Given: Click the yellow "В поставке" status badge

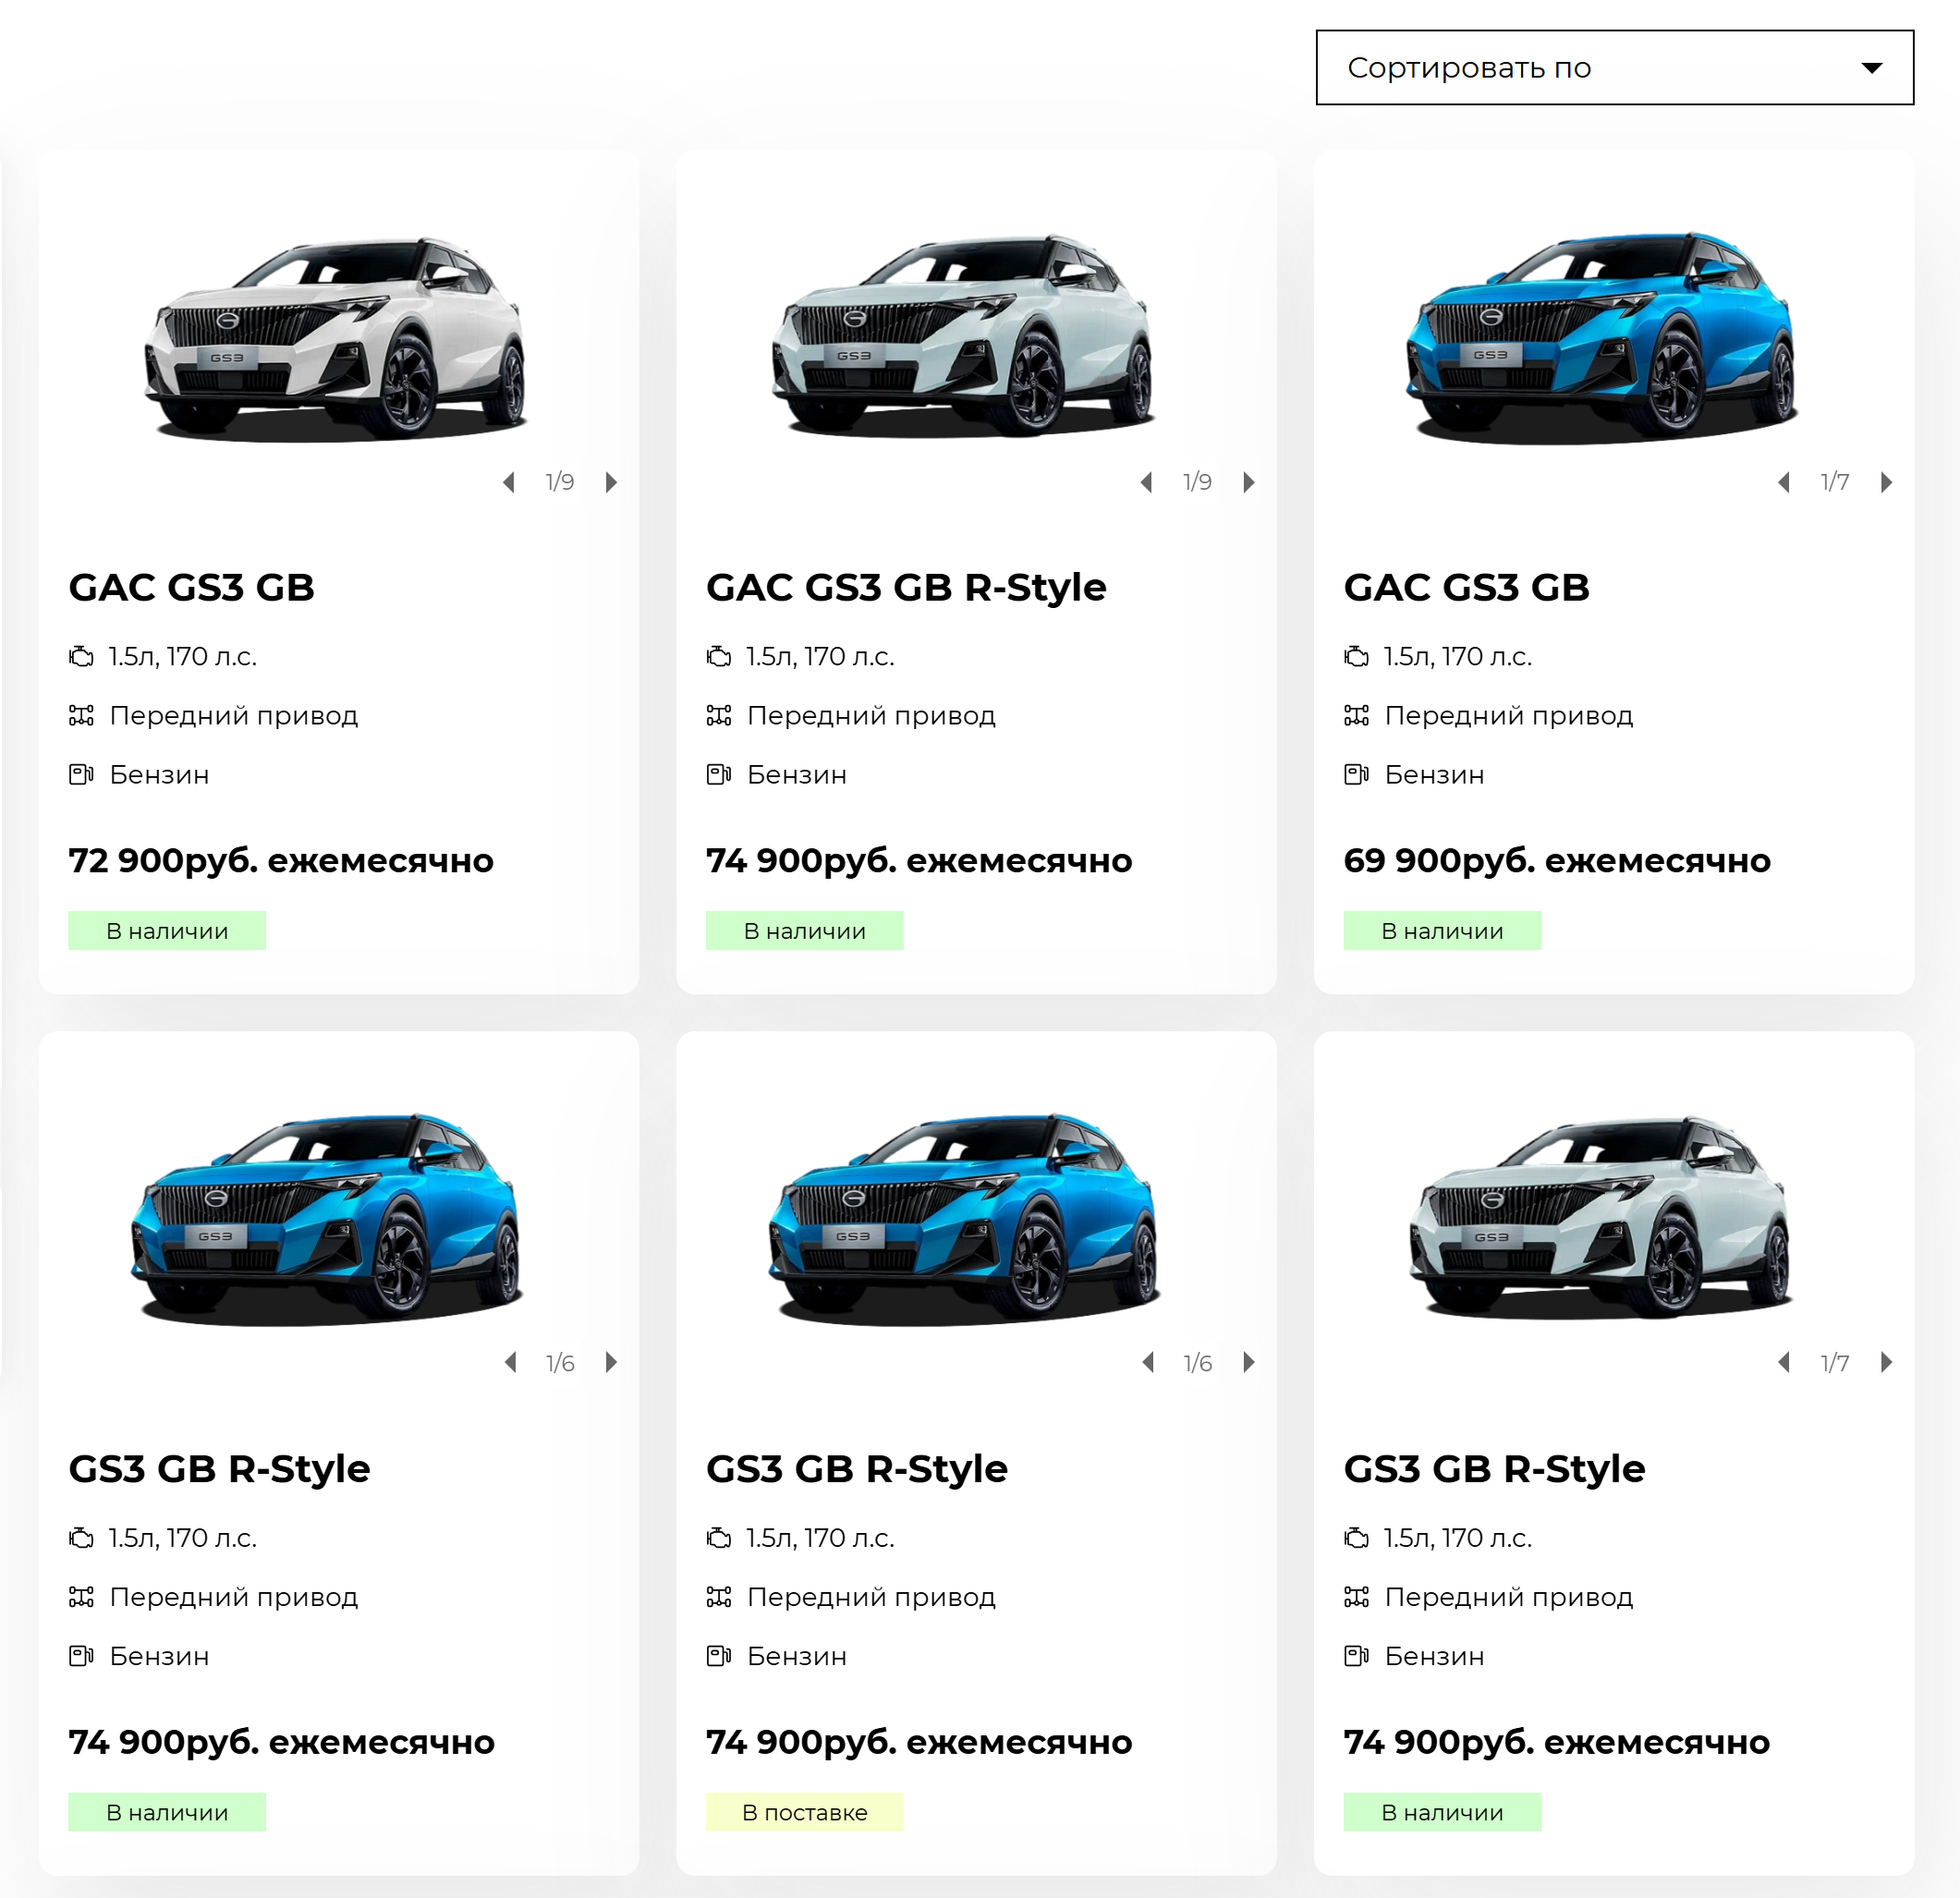Looking at the screenshot, I should coord(804,1812).
